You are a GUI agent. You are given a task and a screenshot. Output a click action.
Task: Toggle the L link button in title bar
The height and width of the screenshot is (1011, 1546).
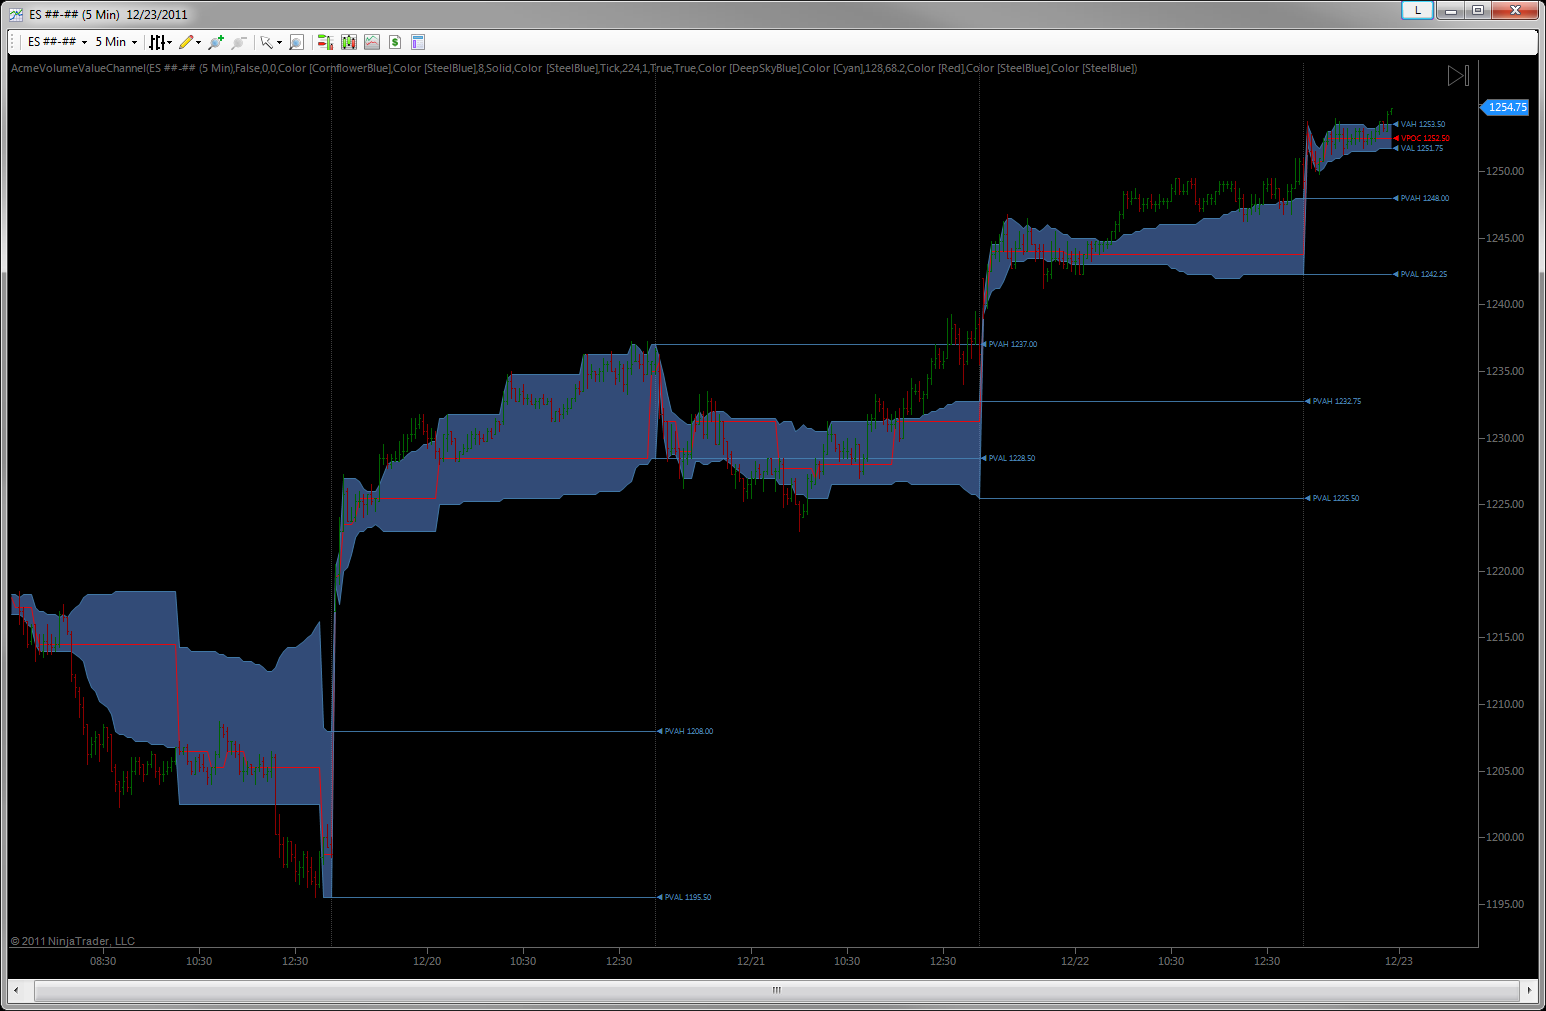coord(1417,10)
